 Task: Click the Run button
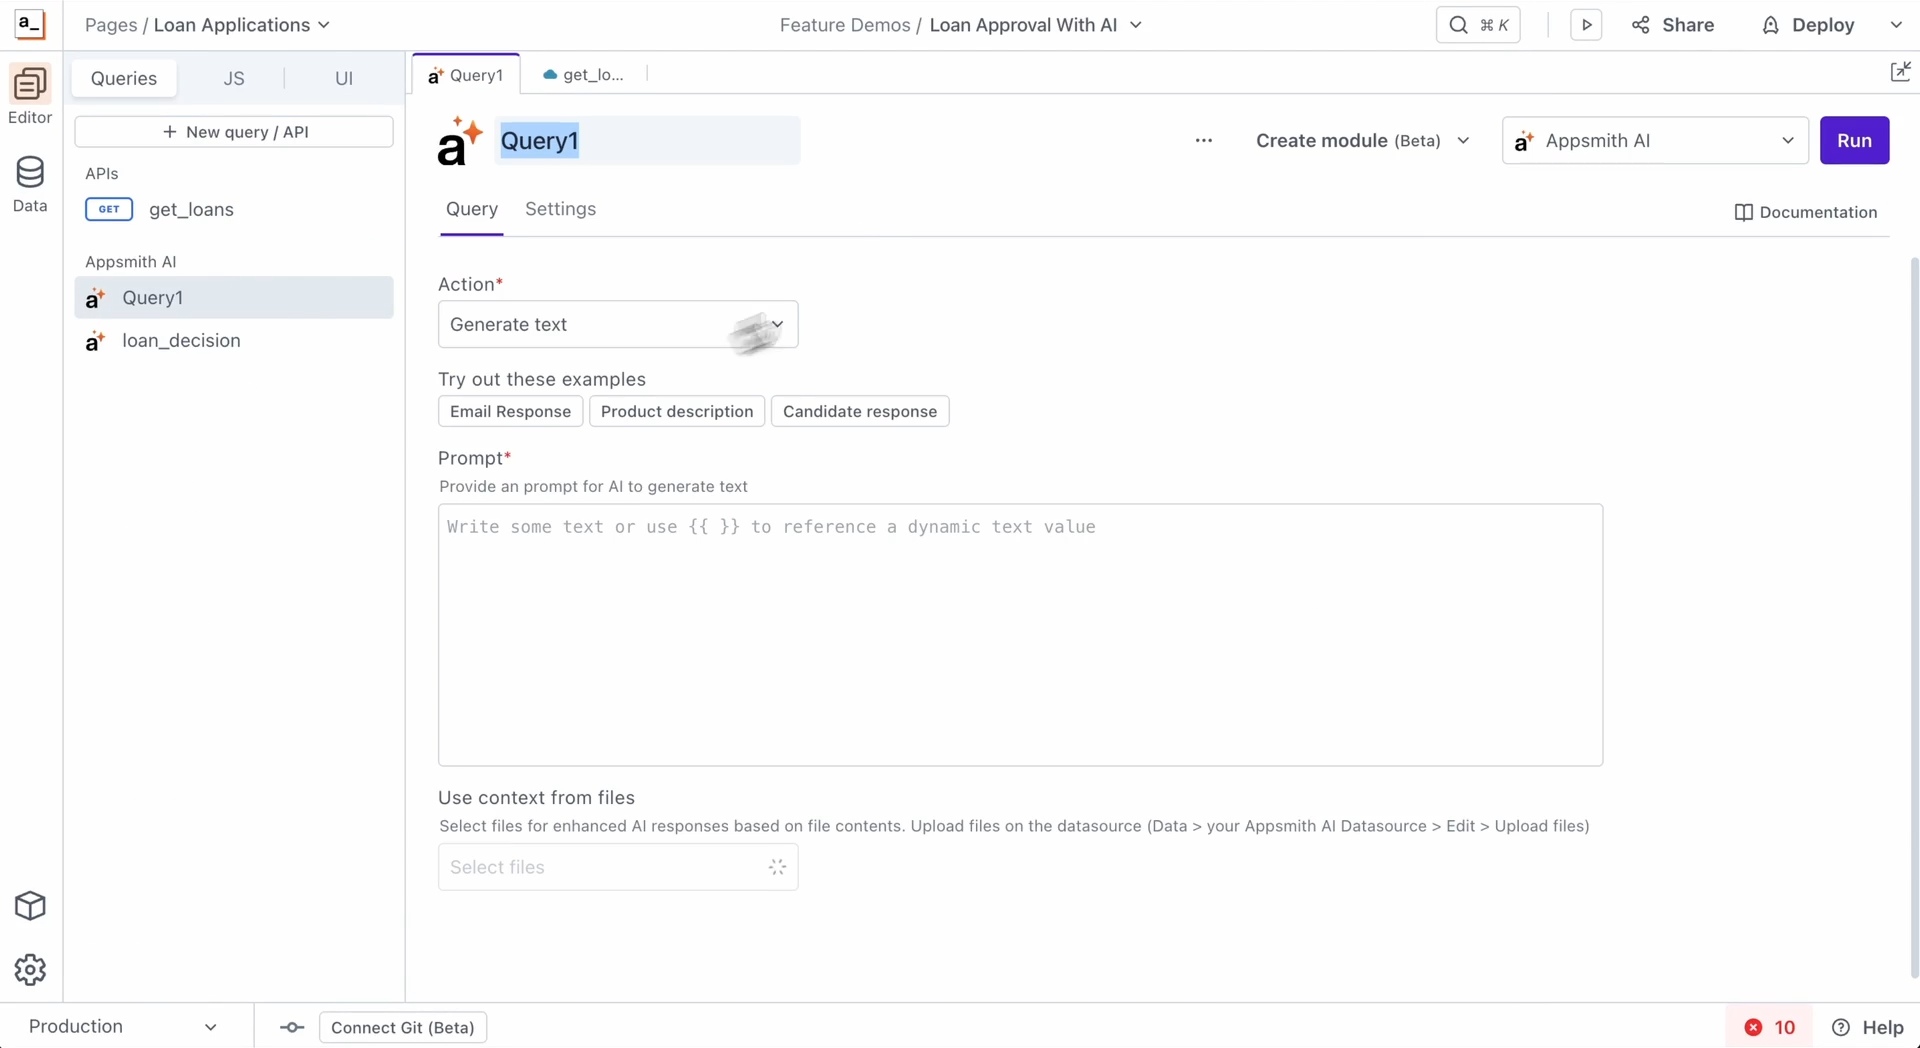1854,141
